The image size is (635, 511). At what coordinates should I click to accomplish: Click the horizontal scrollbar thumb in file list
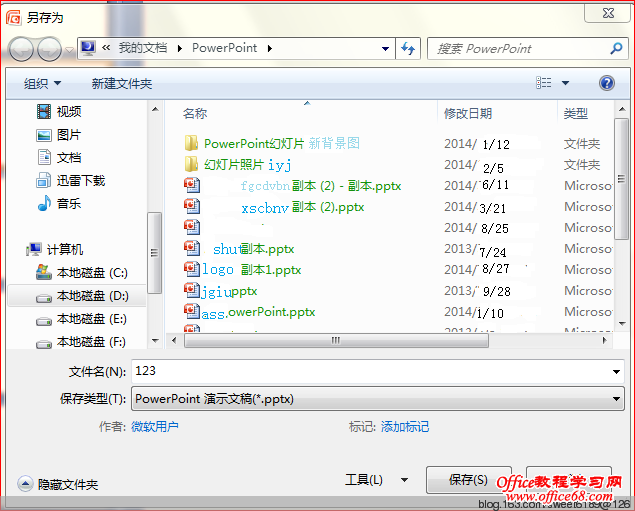click(x=336, y=341)
